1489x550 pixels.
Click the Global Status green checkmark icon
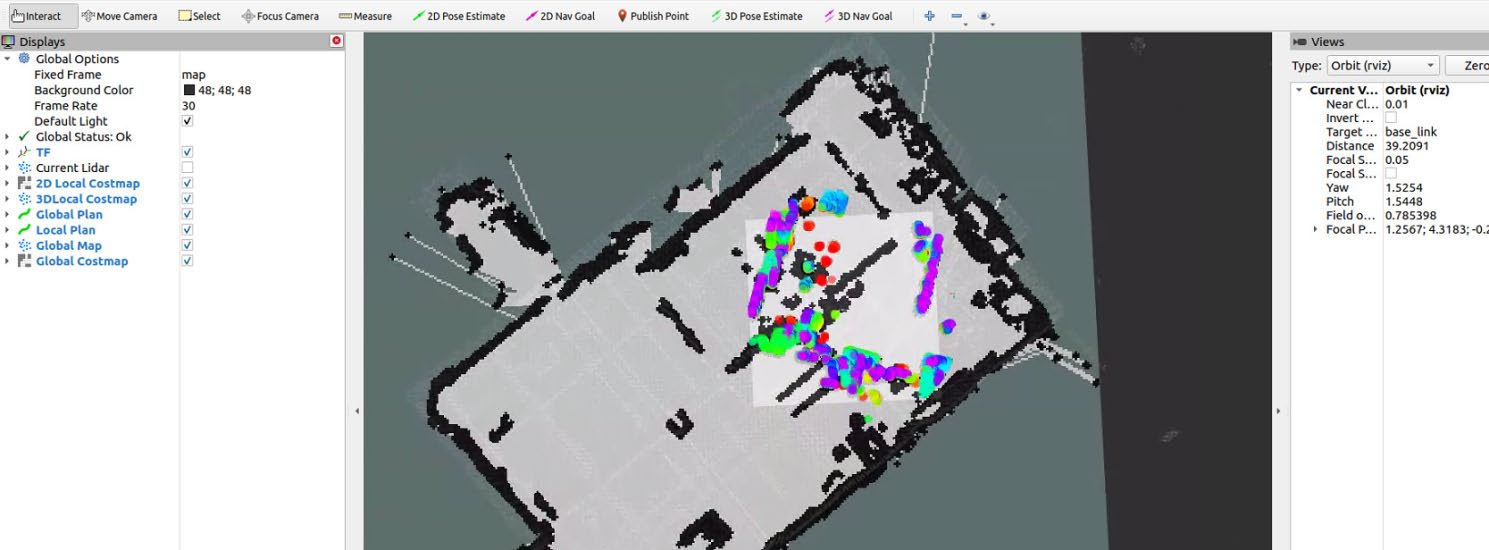click(x=25, y=137)
